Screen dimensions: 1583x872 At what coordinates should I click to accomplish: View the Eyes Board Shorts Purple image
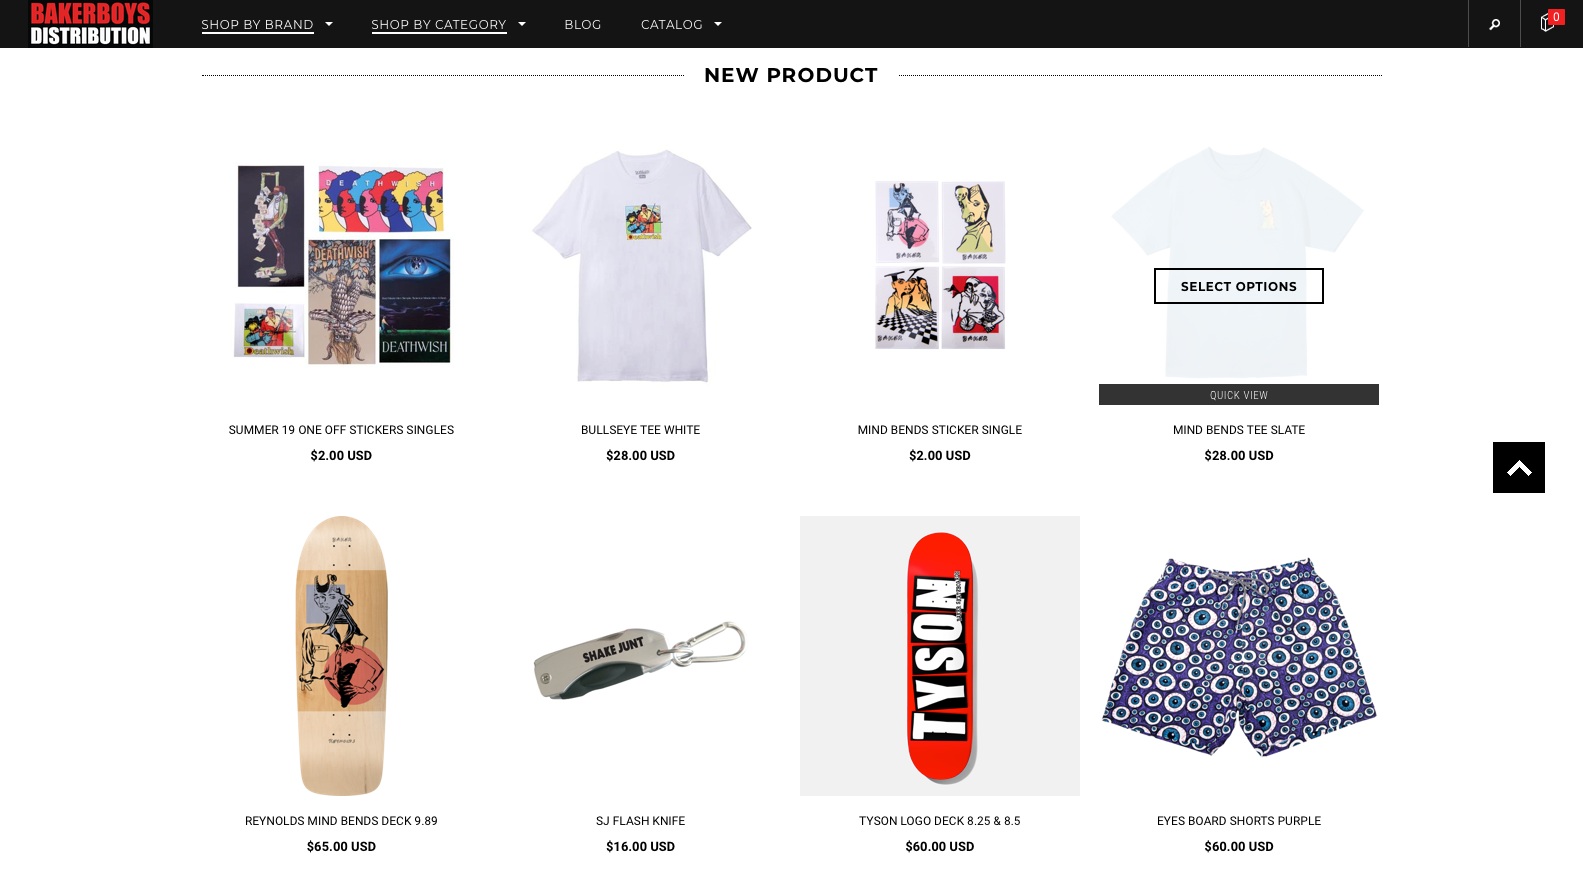coord(1238,656)
